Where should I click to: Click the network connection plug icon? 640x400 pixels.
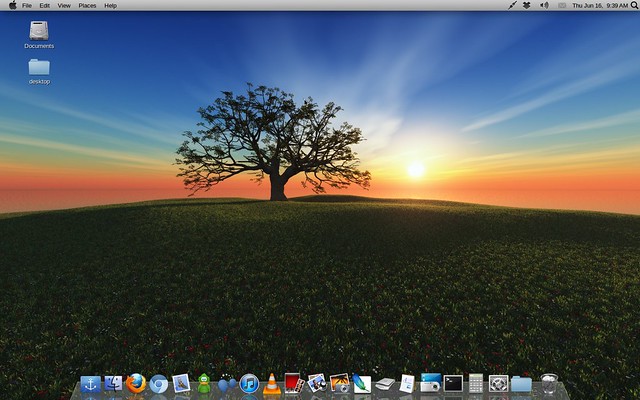[512, 5]
